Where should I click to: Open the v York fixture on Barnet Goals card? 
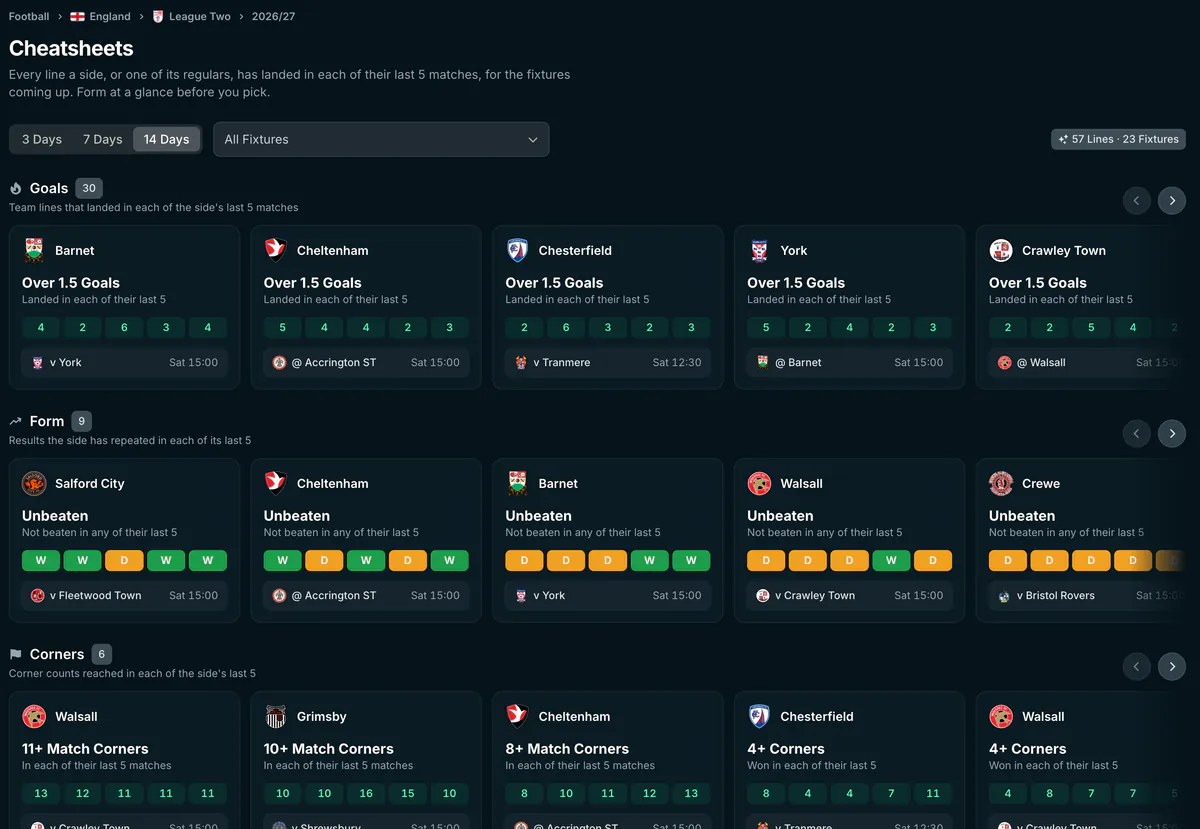[x=124, y=362]
